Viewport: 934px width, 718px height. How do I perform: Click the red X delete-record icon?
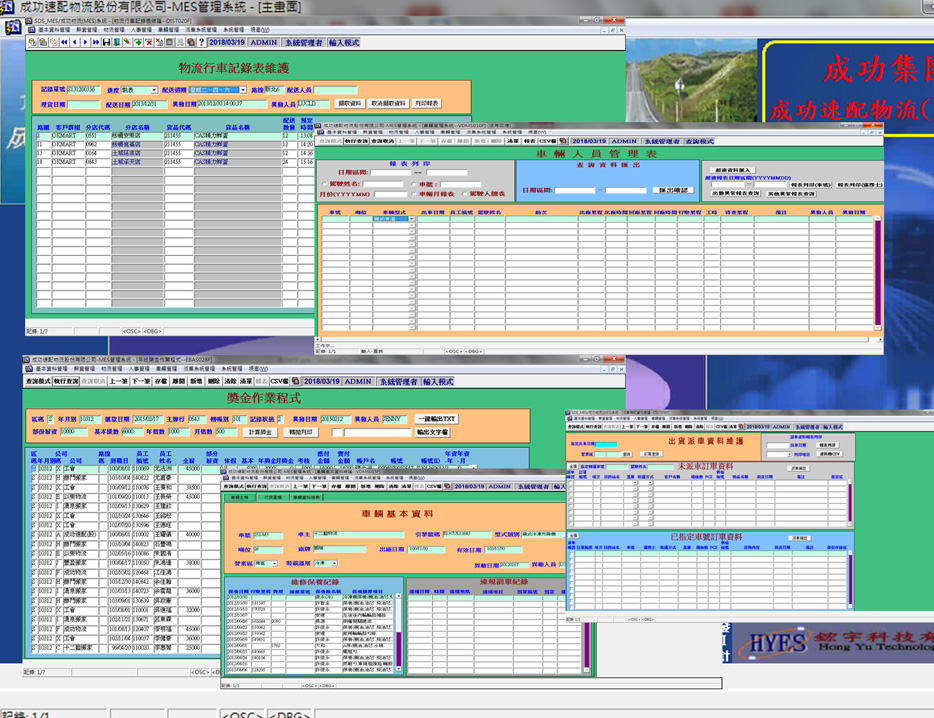[149, 42]
